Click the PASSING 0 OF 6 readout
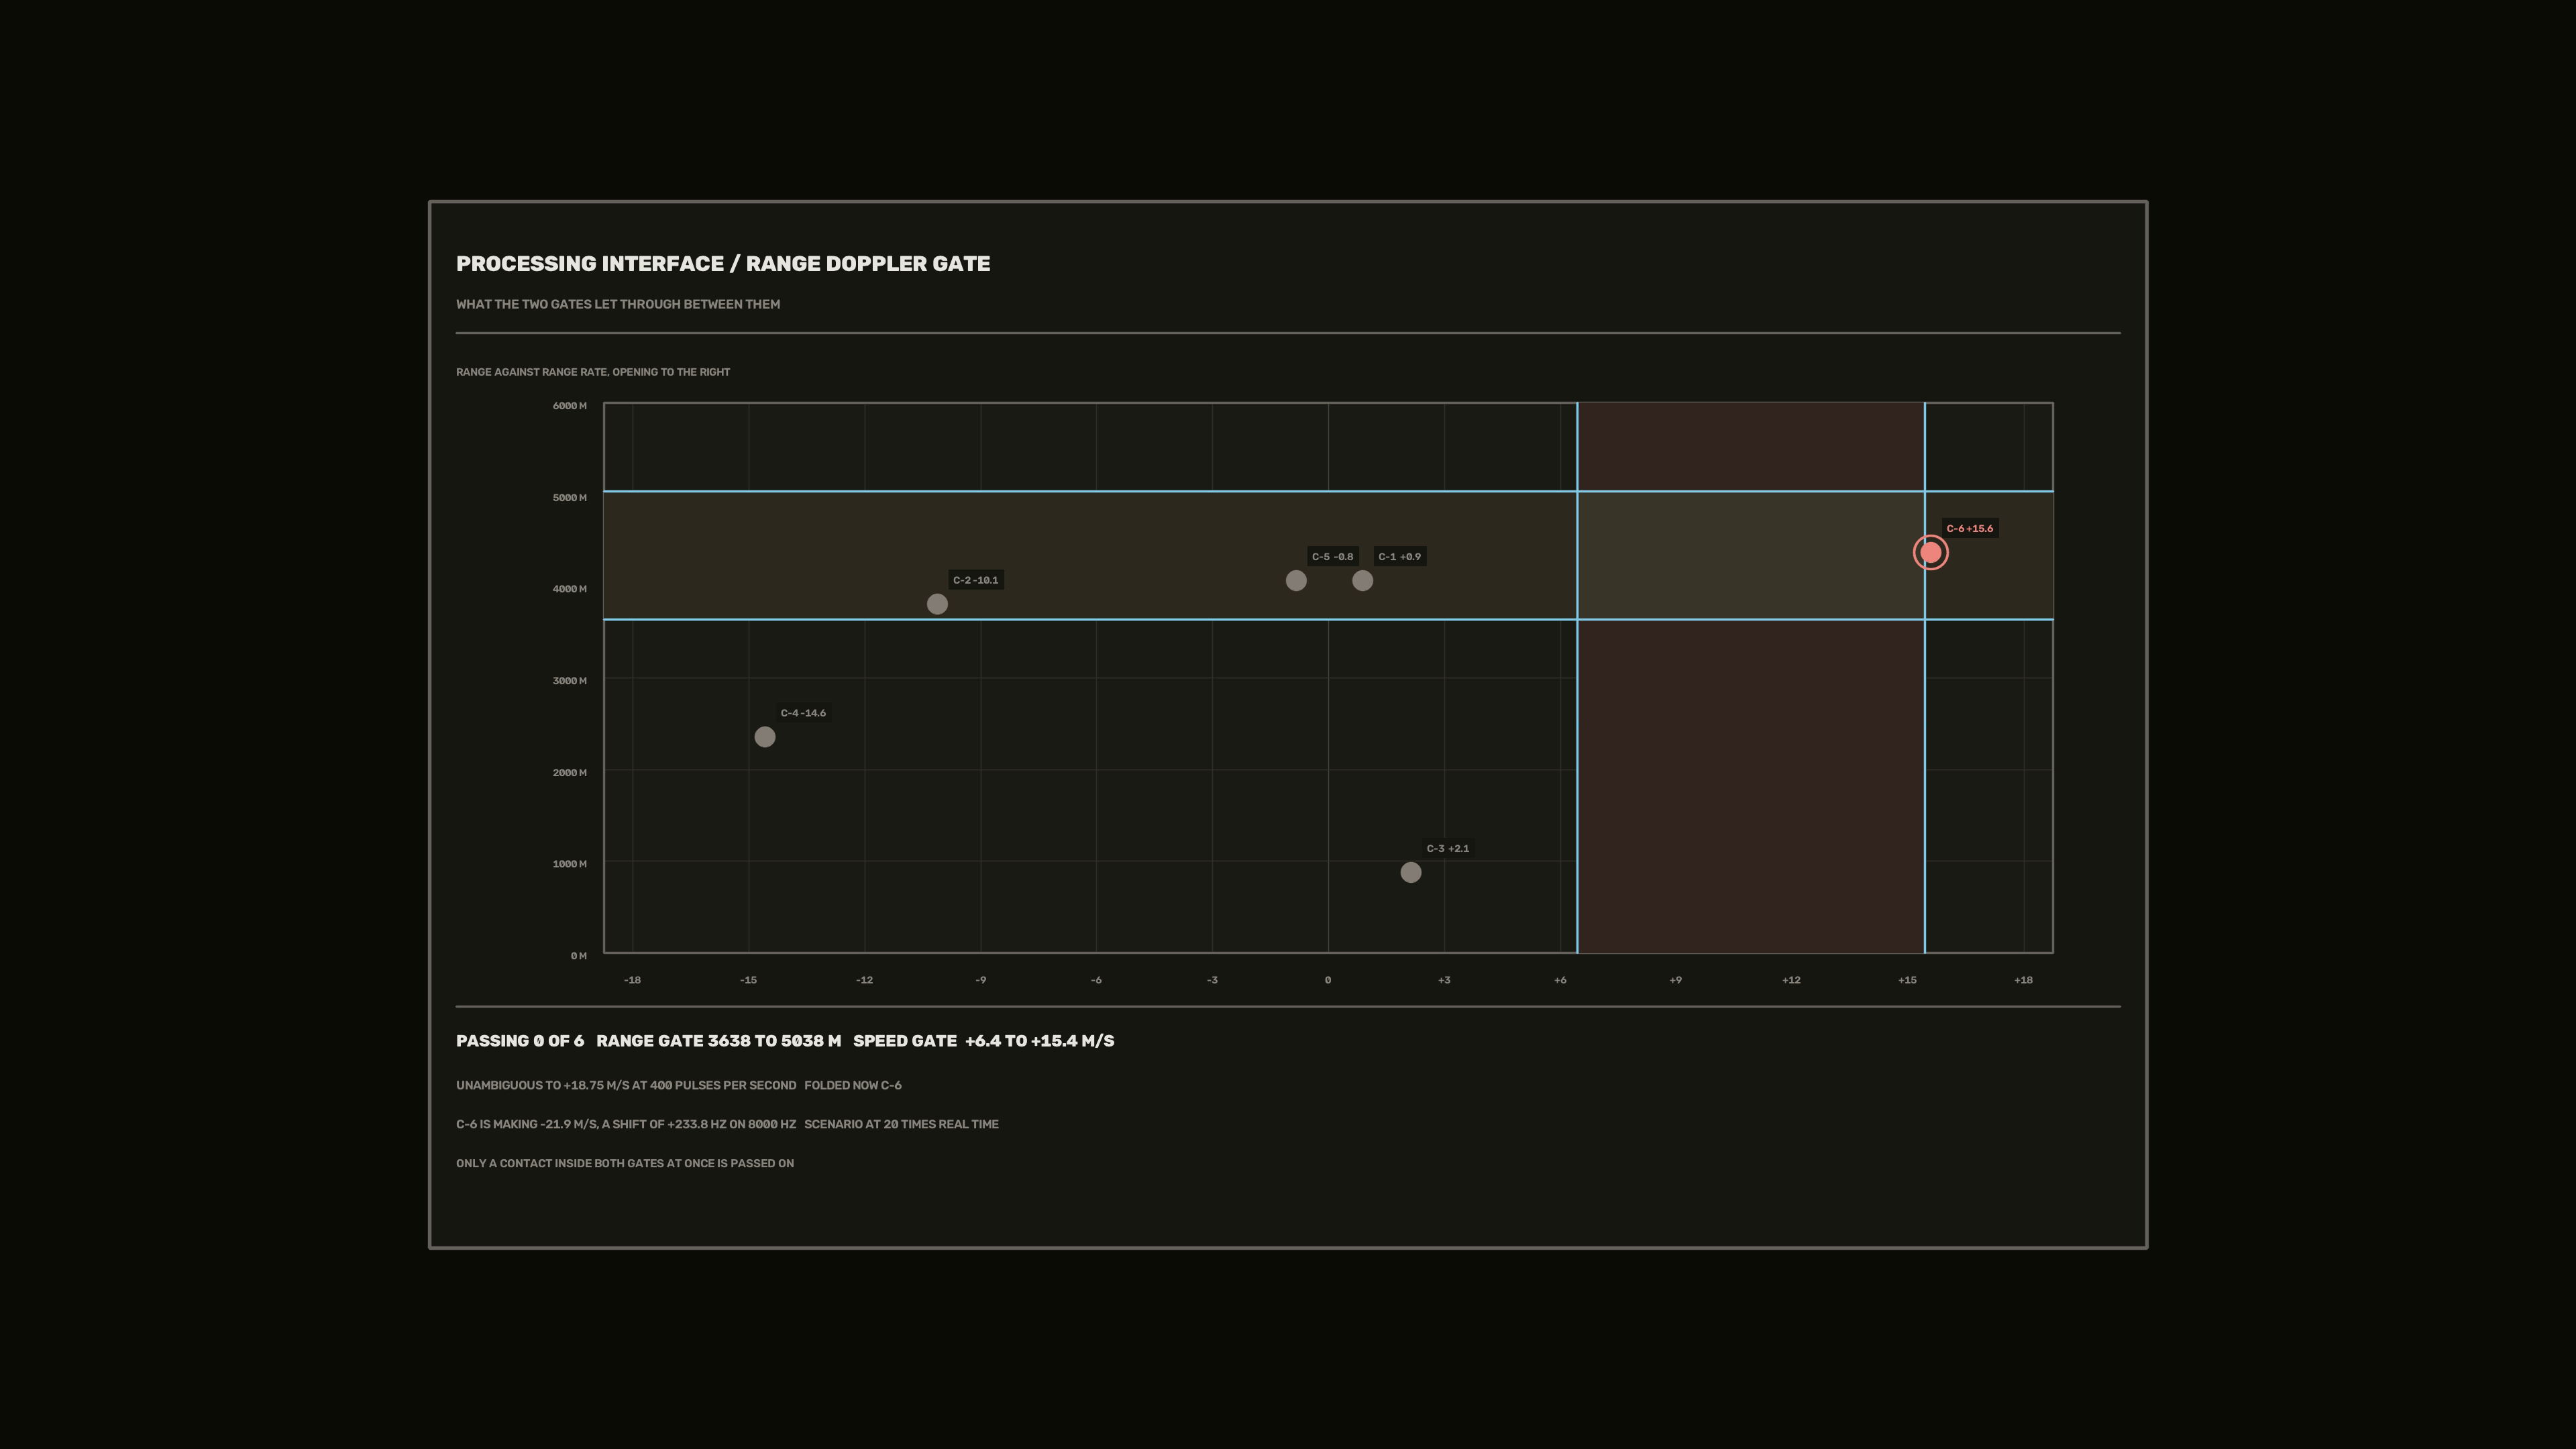This screenshot has height=1449, width=2576. click(x=520, y=1041)
